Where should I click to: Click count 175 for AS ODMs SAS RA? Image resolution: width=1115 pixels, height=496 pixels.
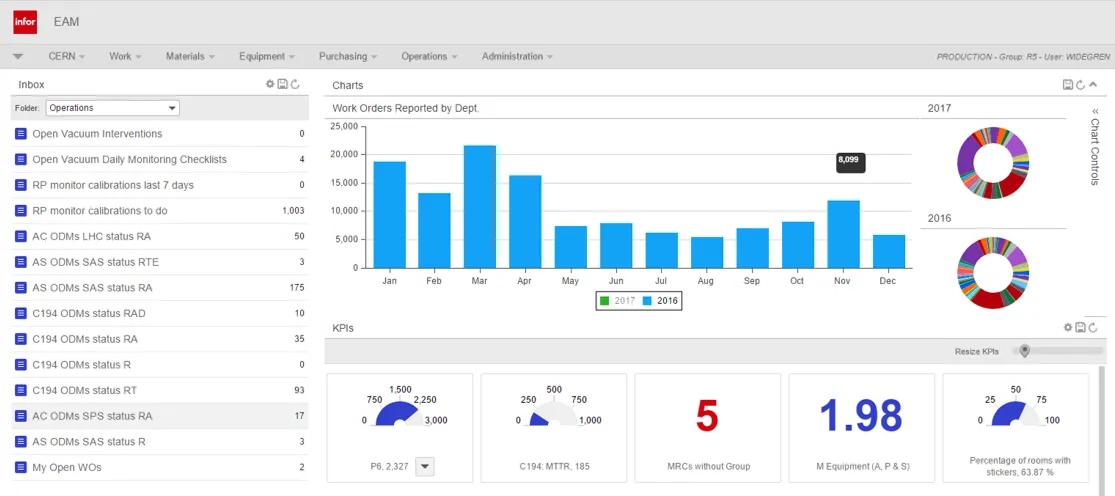[x=297, y=288]
